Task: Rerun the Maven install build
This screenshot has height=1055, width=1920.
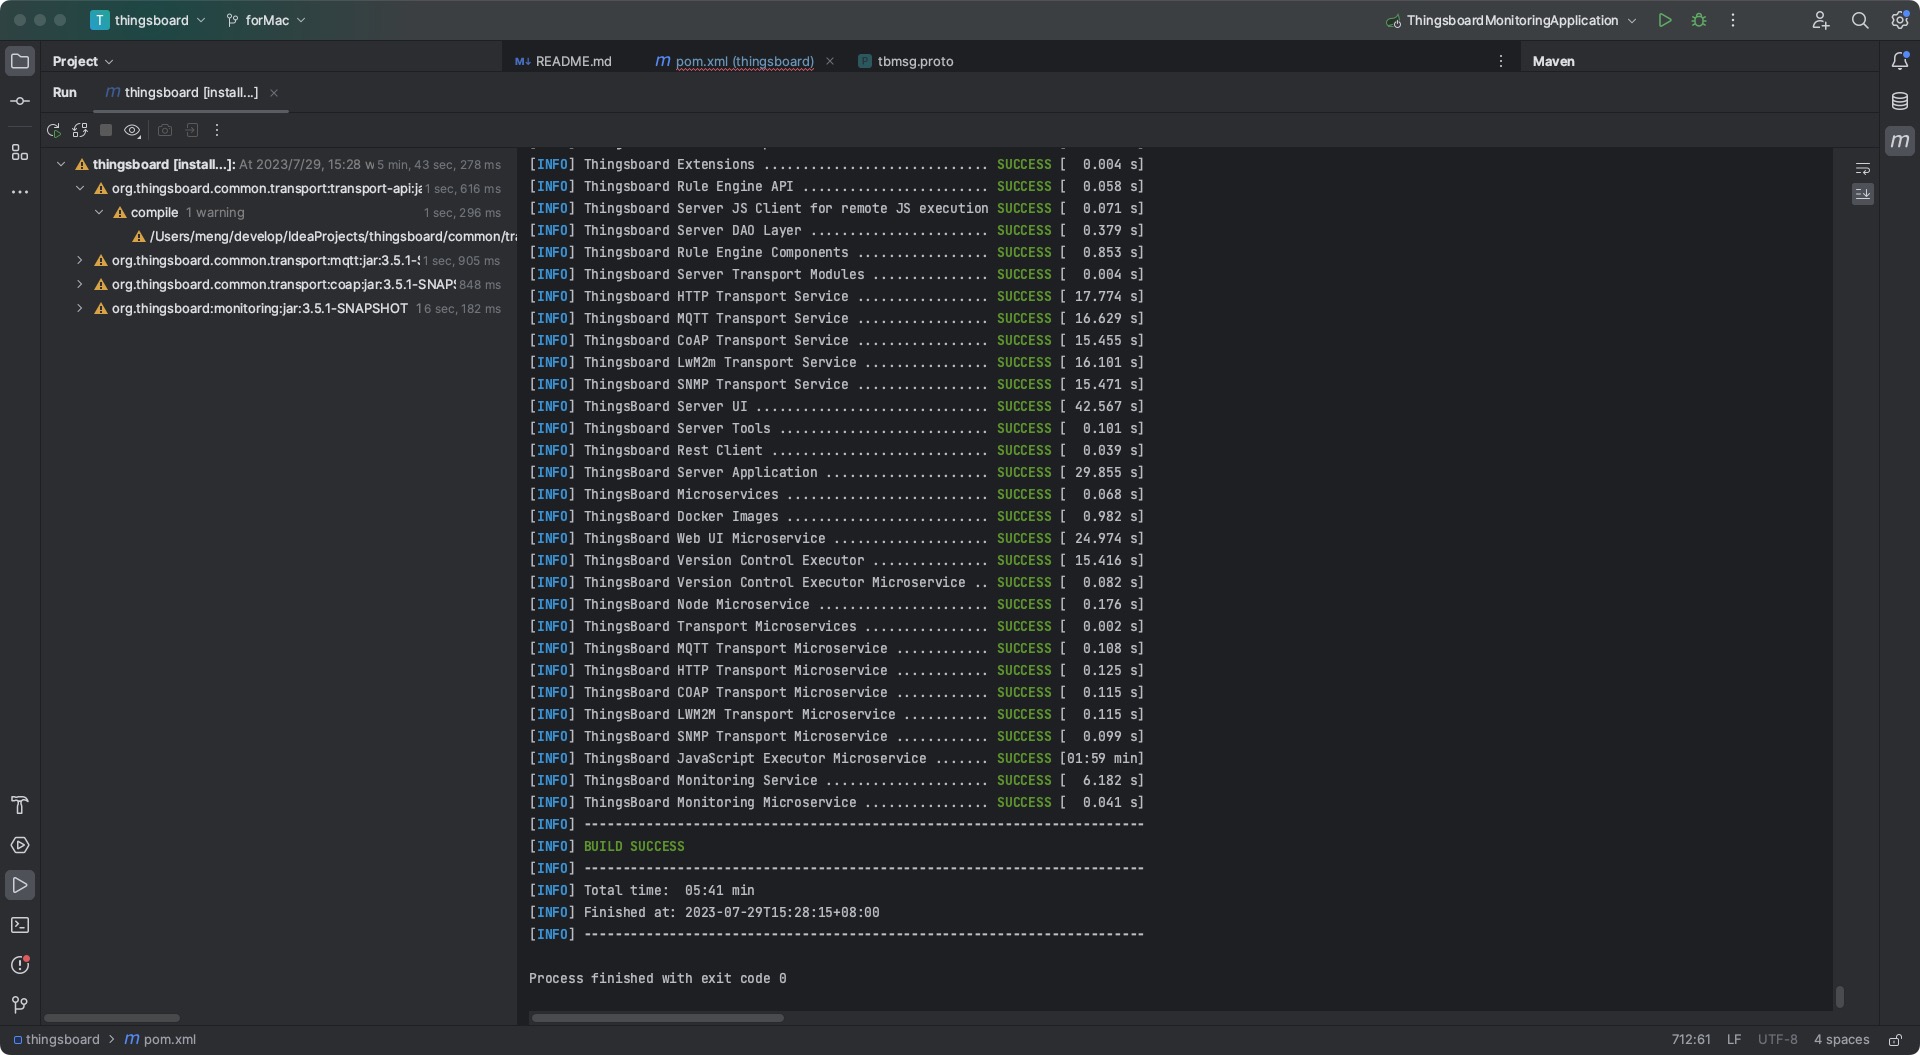Action: (54, 130)
